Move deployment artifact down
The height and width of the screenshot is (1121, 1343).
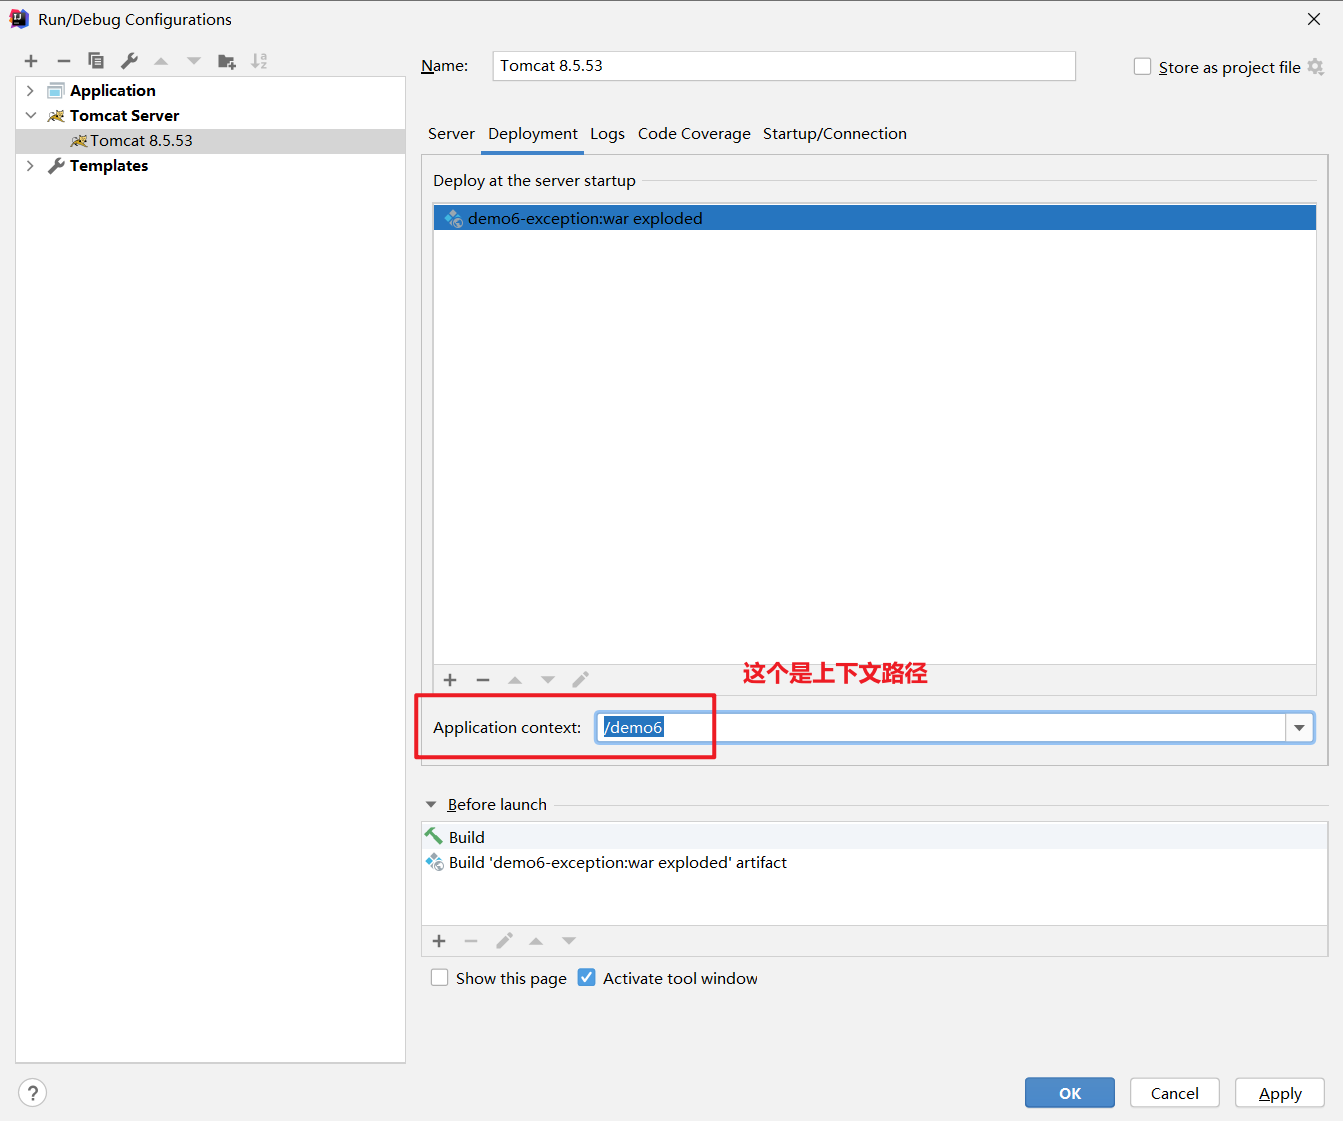click(x=548, y=680)
